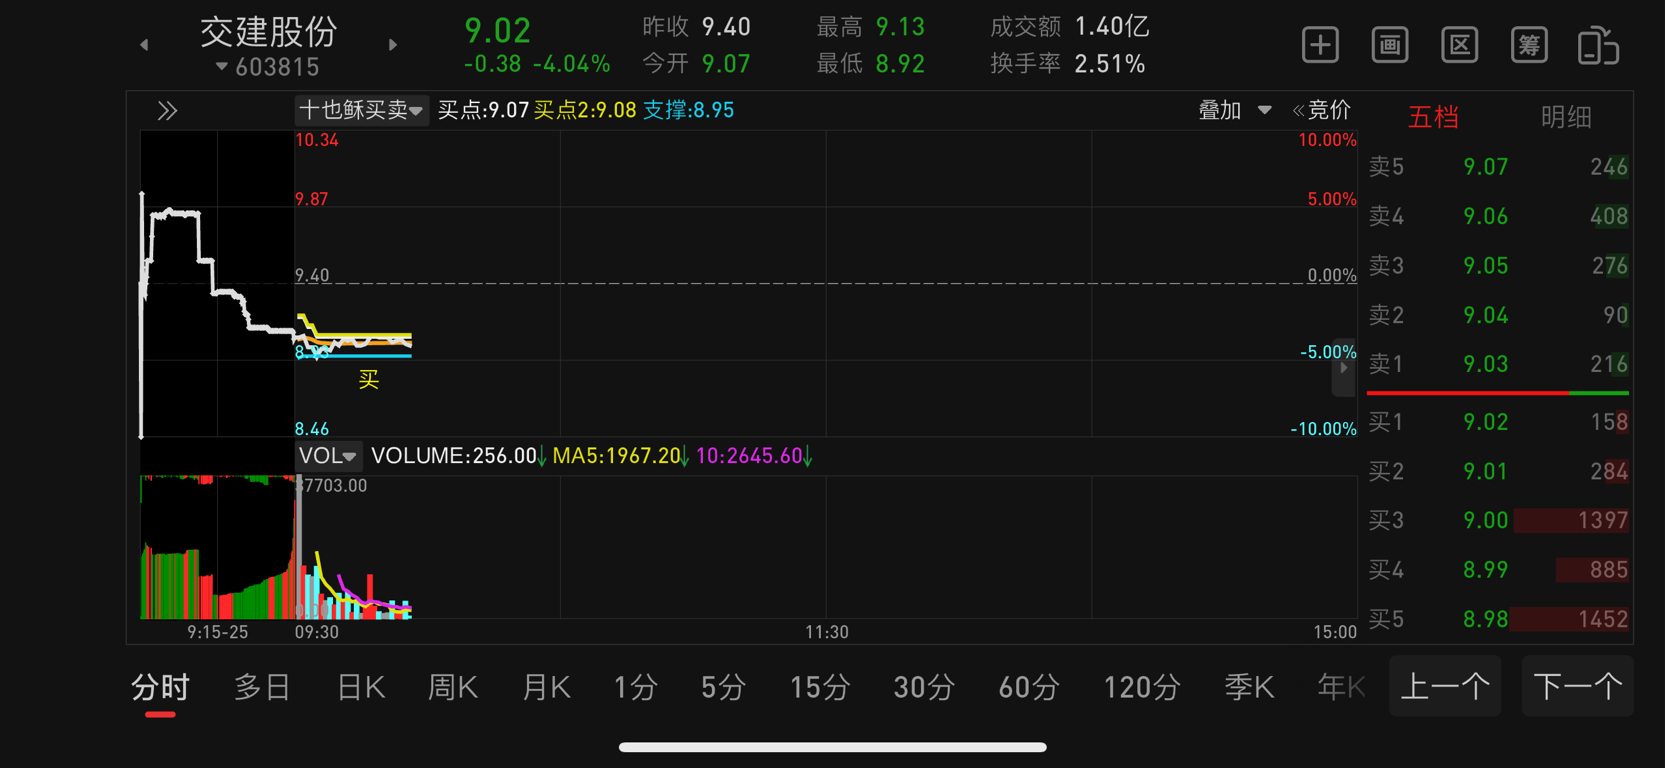Image resolution: width=1665 pixels, height=769 pixels.
Task: Tap the 卖1 row at 9.03
Action: [x=1498, y=364]
